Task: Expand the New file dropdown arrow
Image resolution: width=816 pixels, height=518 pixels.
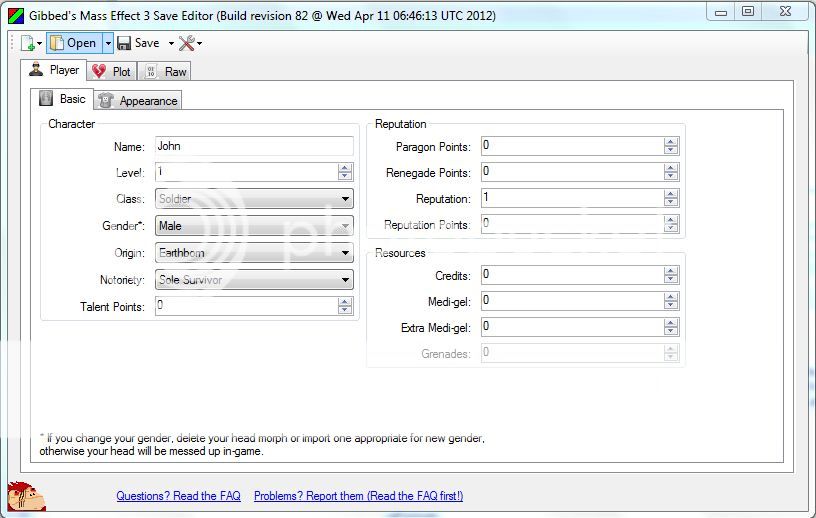Action: click(39, 43)
